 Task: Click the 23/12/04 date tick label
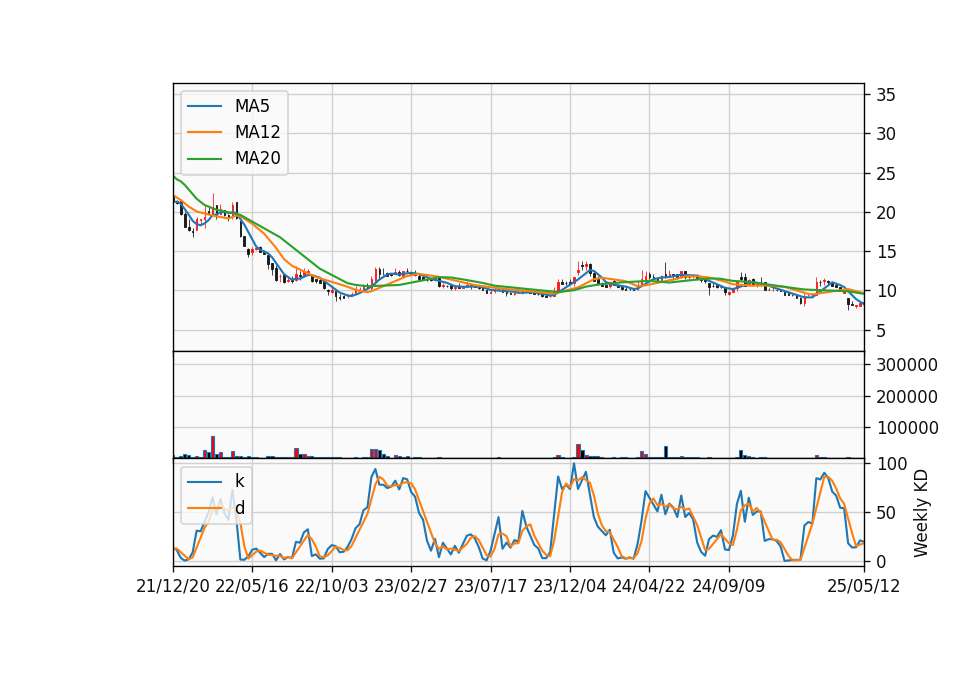(x=570, y=586)
